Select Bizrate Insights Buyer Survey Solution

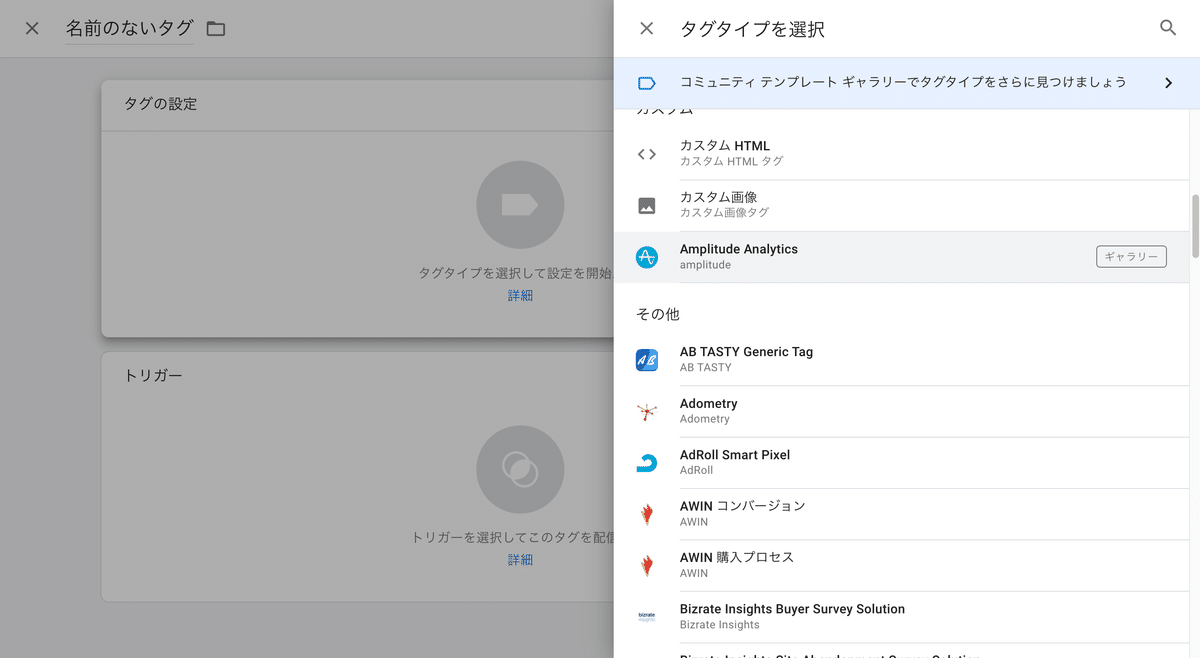coord(901,617)
